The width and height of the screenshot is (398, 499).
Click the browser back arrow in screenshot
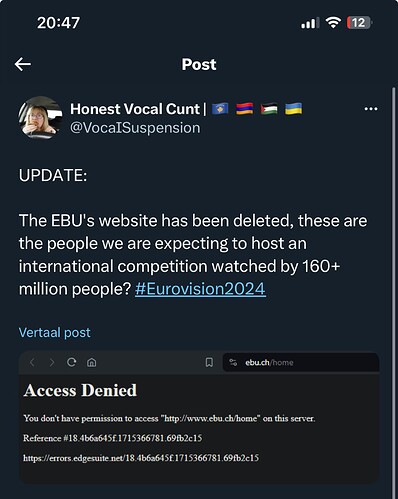click(32, 362)
